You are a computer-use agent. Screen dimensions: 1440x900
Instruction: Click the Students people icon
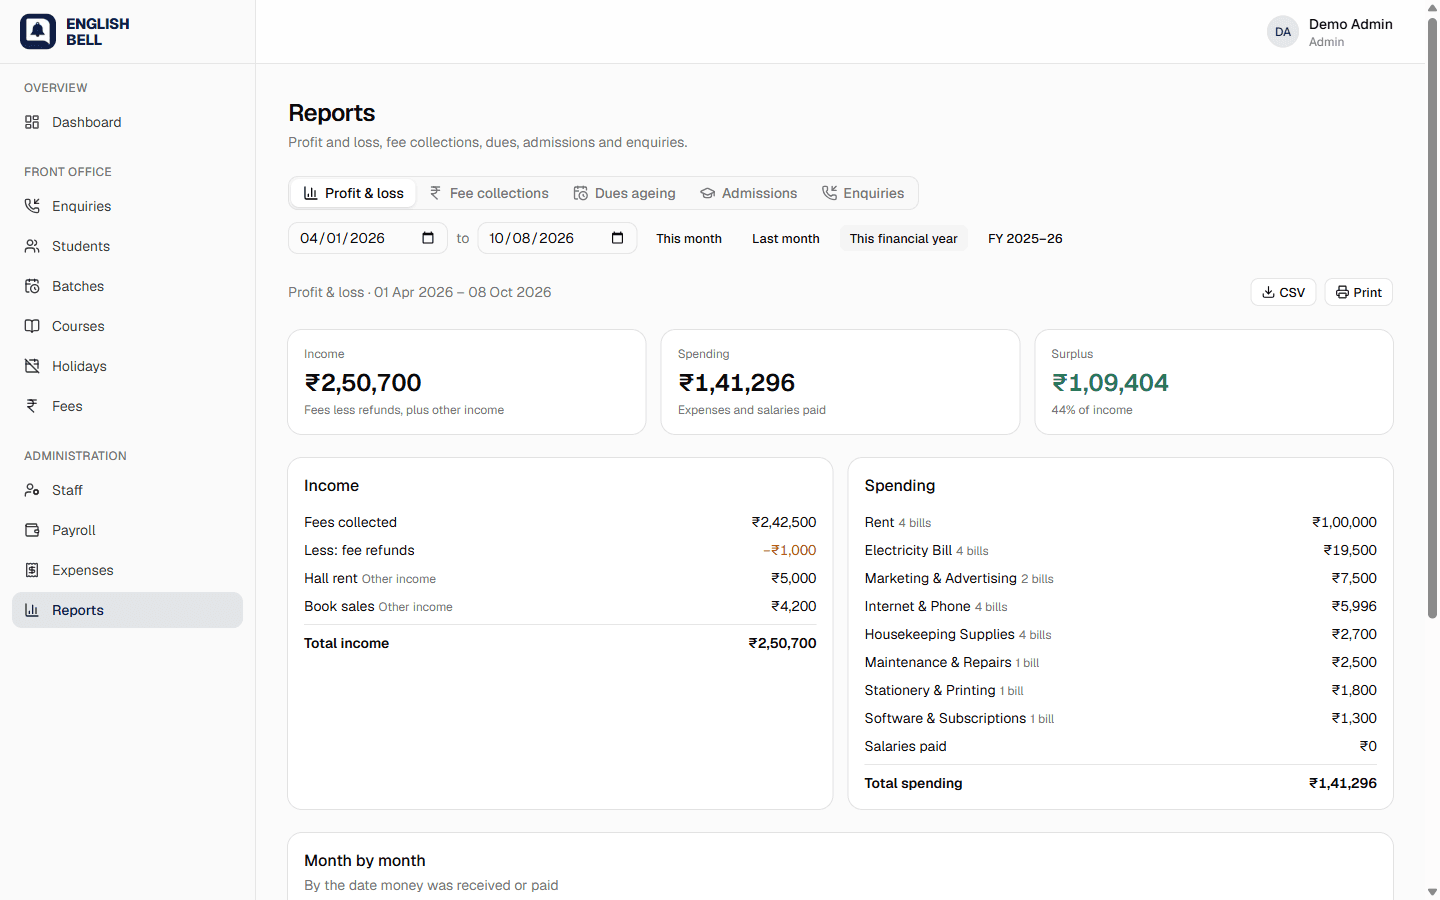coord(32,246)
